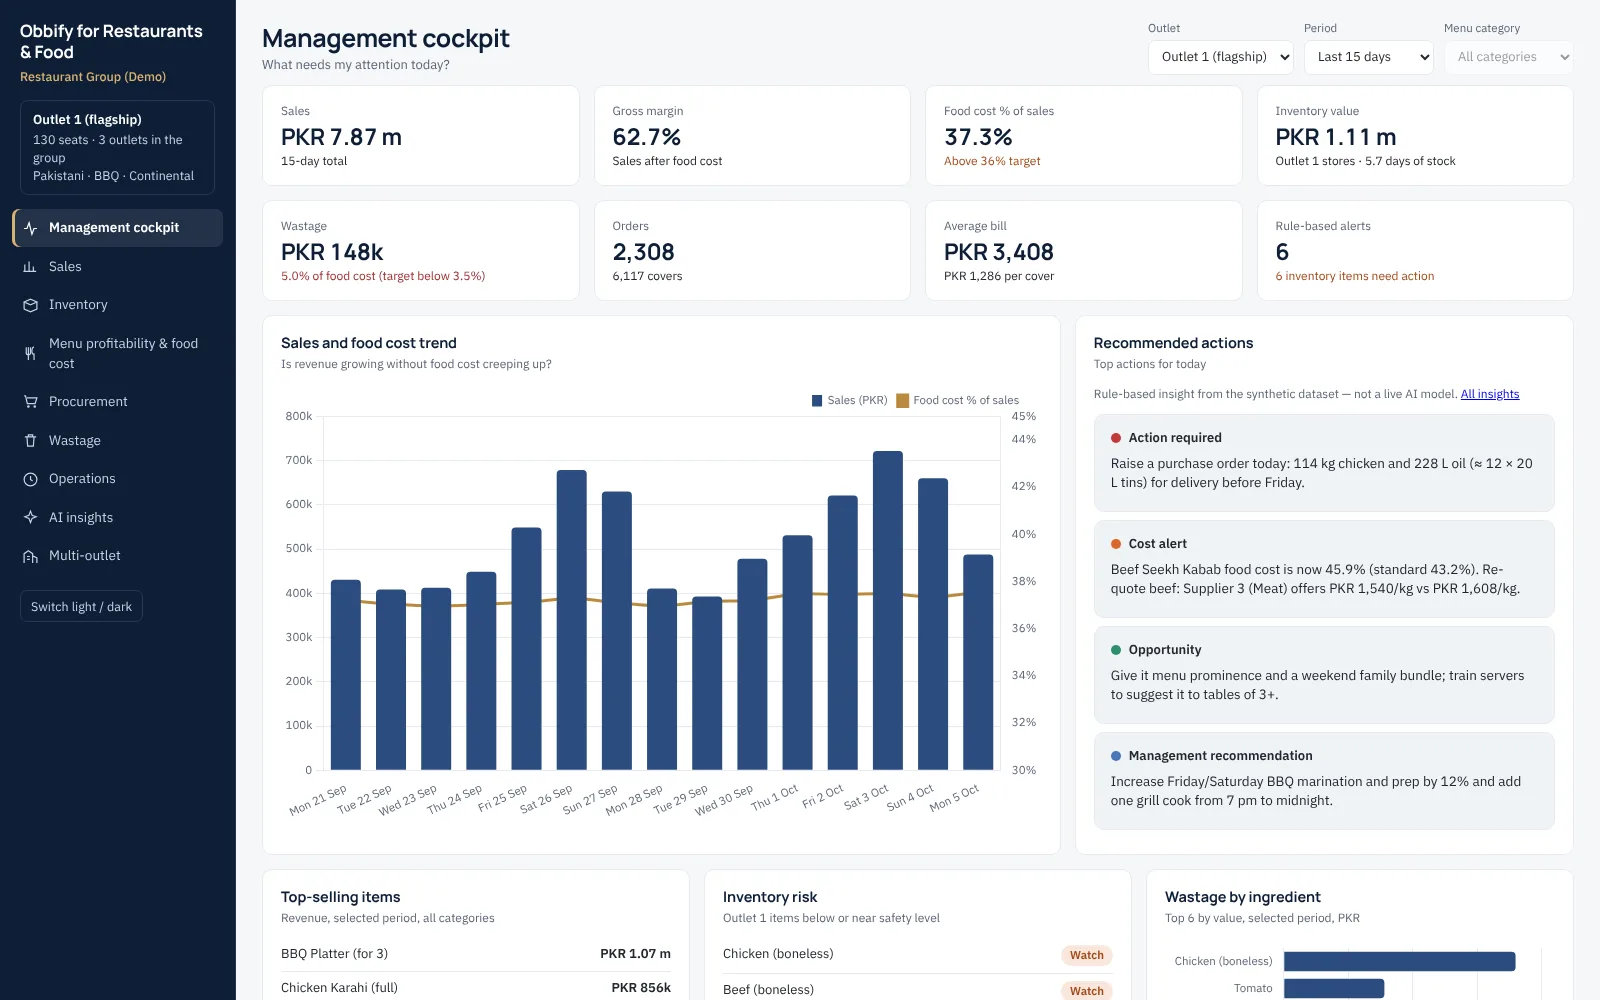Image resolution: width=1600 pixels, height=1000 pixels.
Task: Click the Tomato wastage bar
Action: (1334, 988)
